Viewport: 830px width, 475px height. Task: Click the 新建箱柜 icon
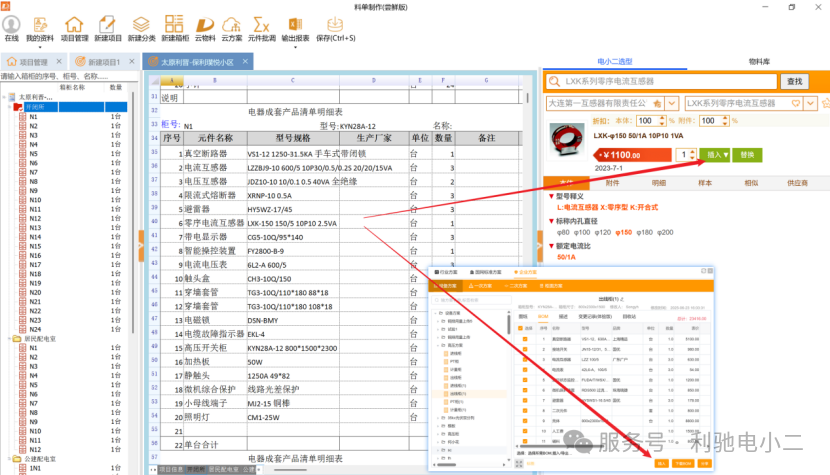[x=175, y=29]
